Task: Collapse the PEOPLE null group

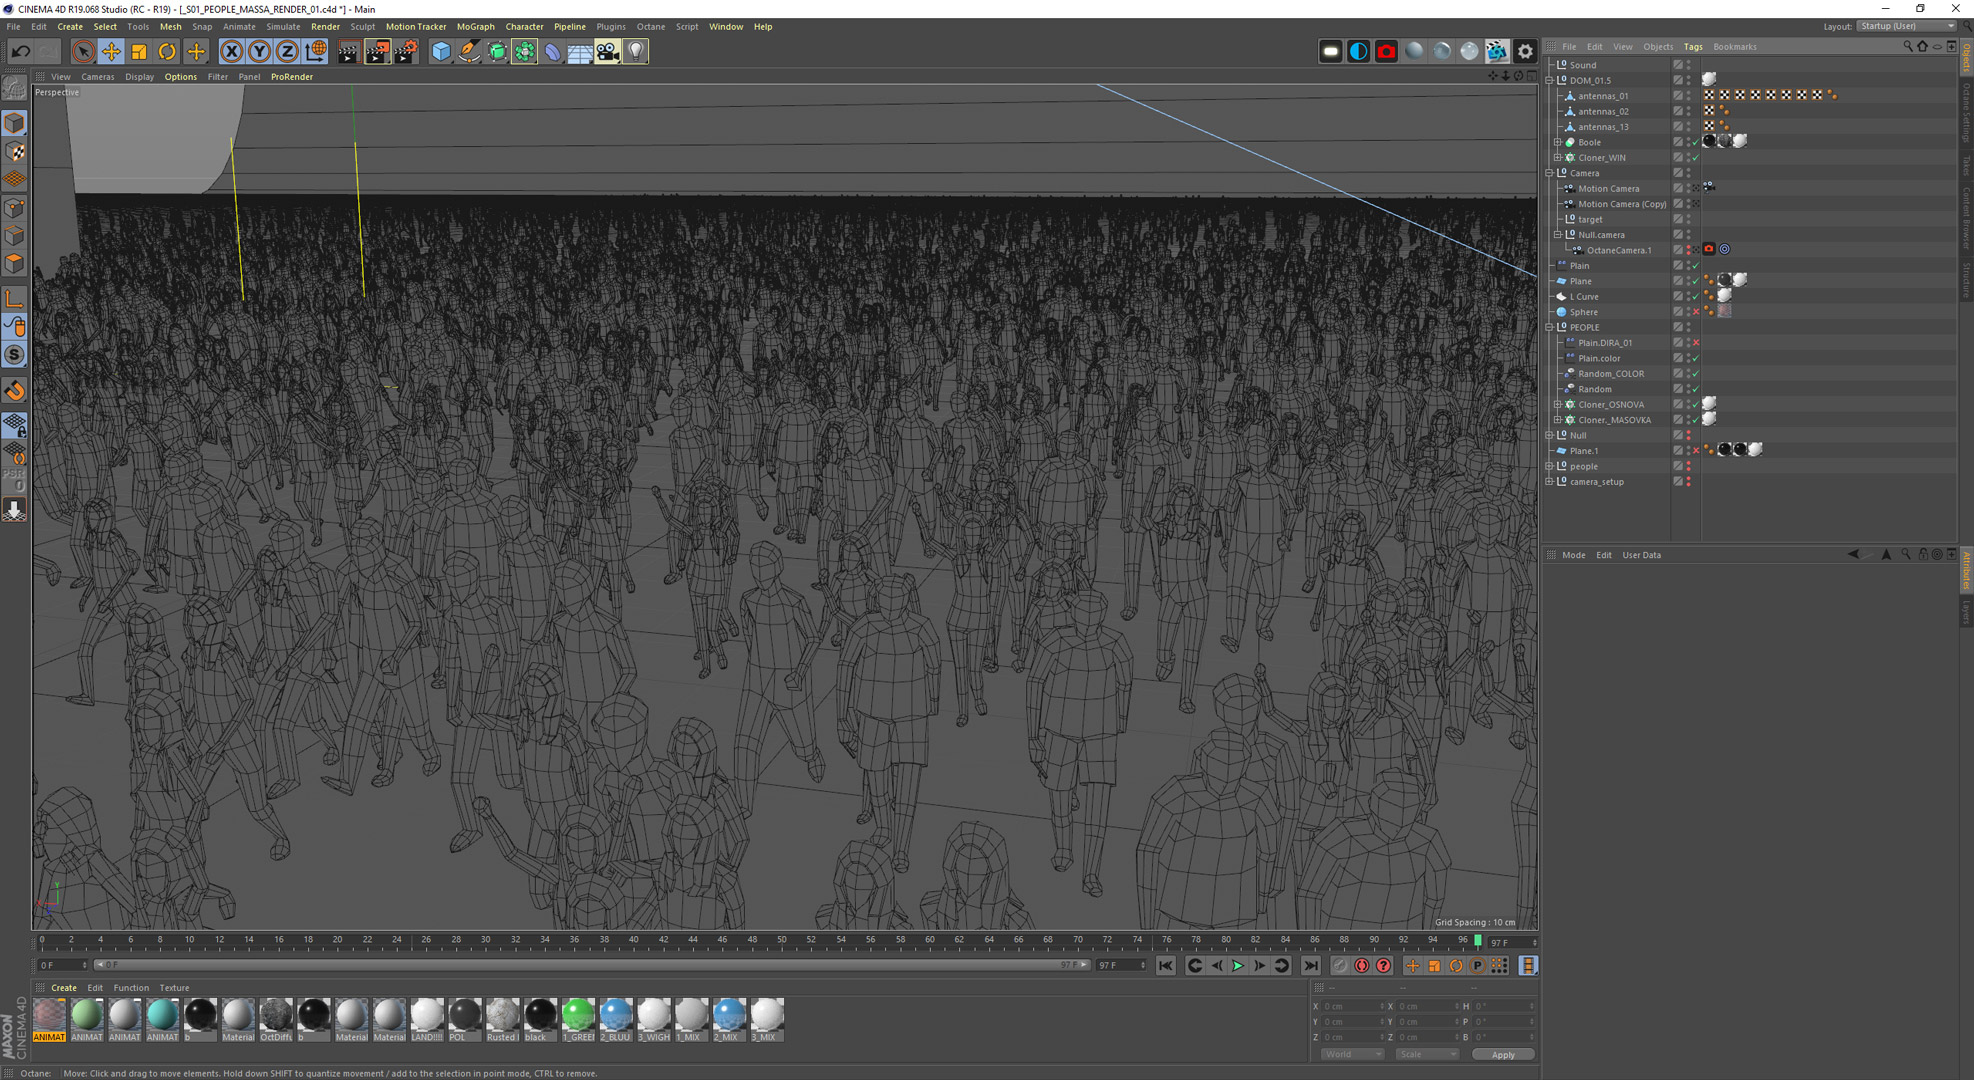Action: [x=1549, y=327]
